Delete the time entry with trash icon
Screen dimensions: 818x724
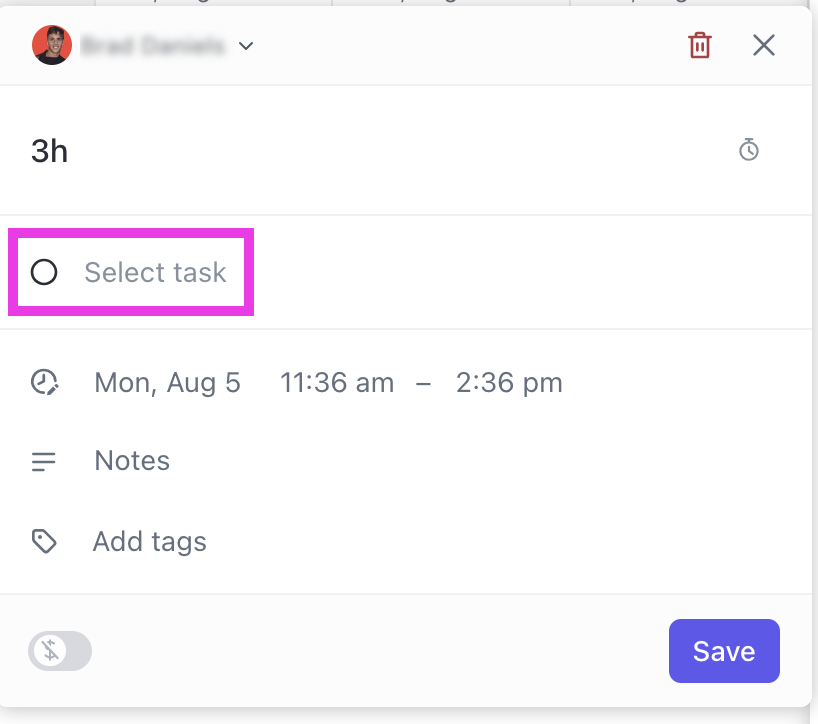pyautogui.click(x=700, y=46)
